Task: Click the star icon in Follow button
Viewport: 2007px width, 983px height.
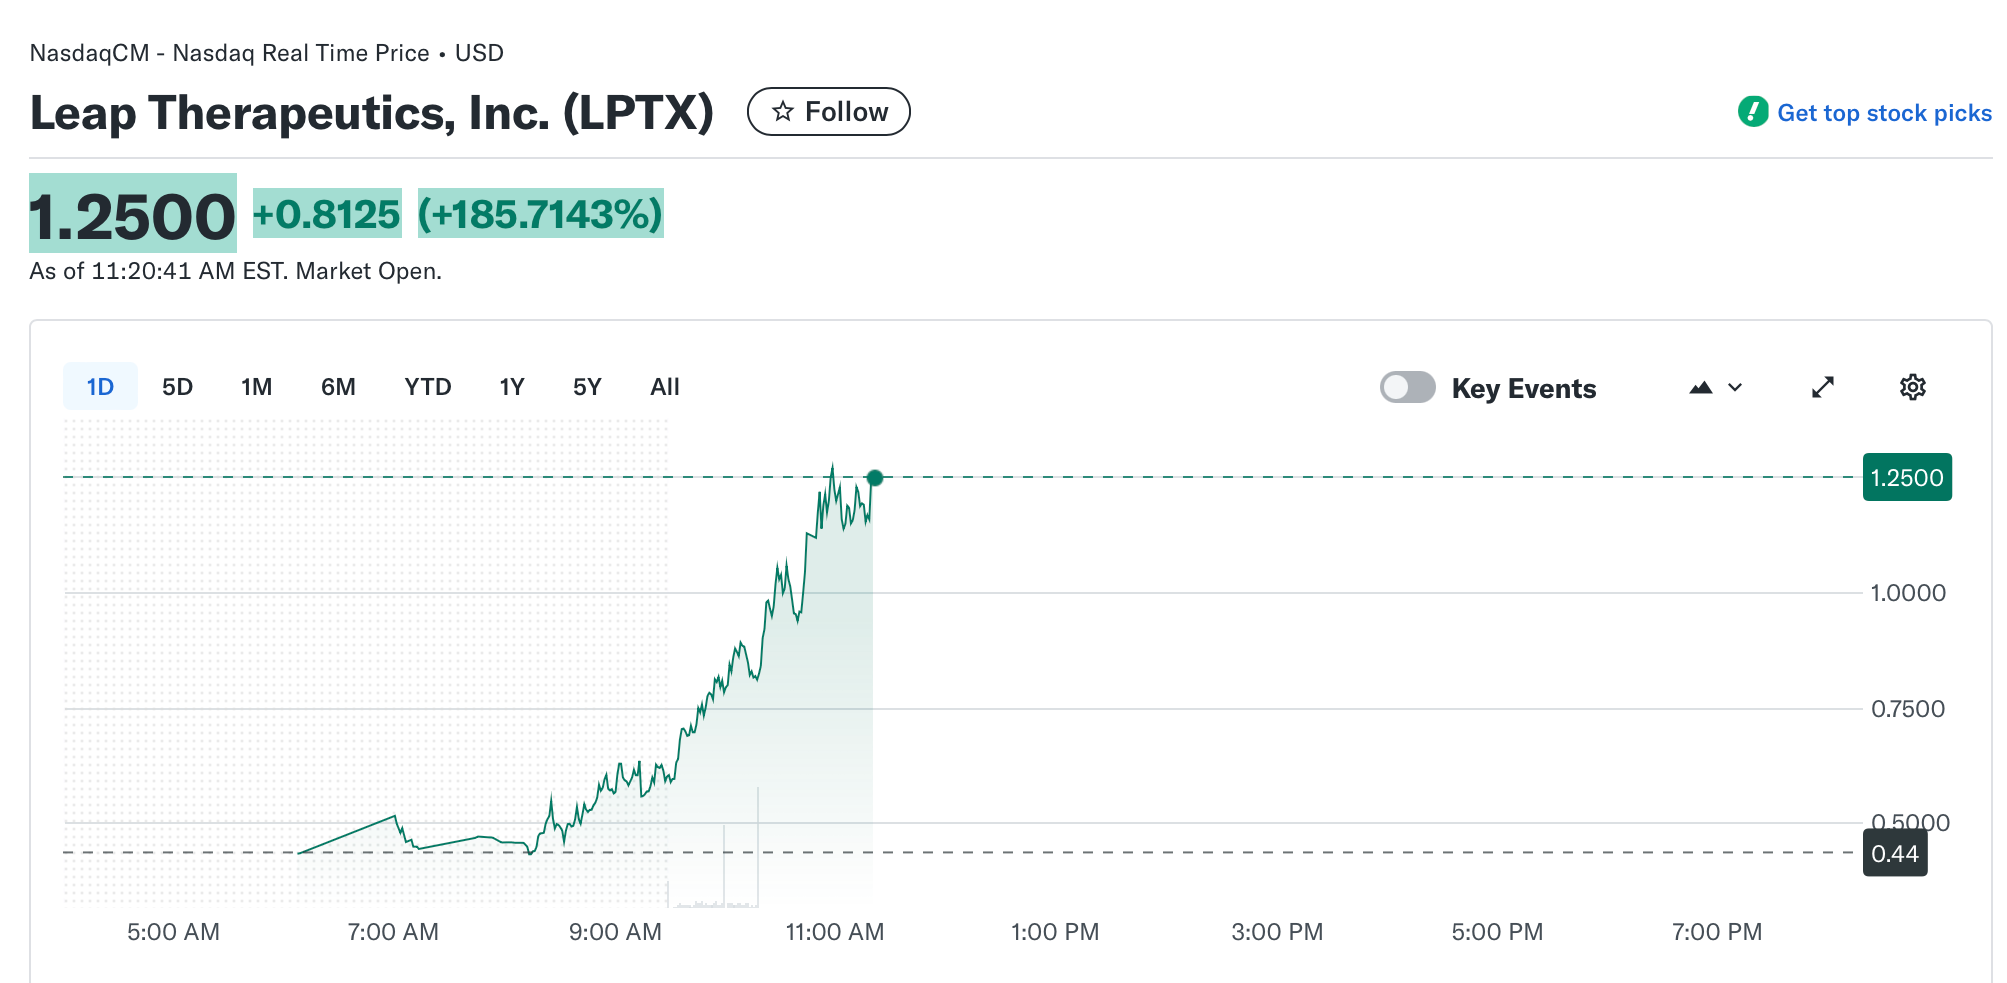Action: tap(783, 111)
